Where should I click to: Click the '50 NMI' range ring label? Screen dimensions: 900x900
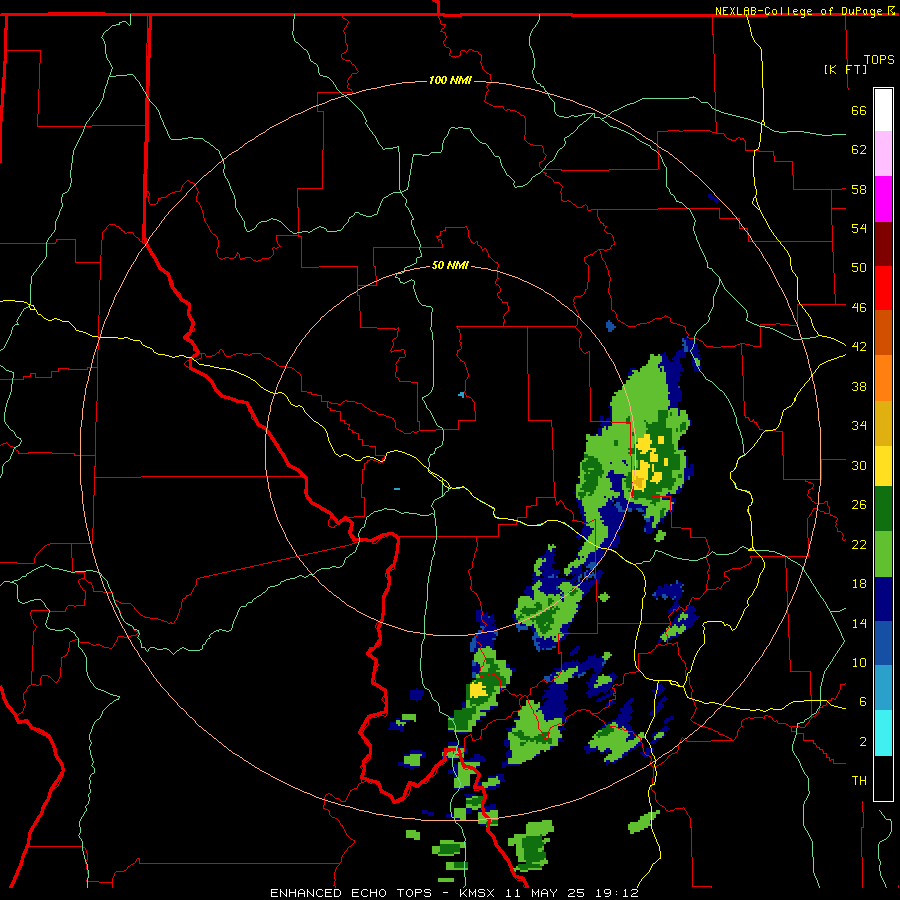click(x=450, y=265)
